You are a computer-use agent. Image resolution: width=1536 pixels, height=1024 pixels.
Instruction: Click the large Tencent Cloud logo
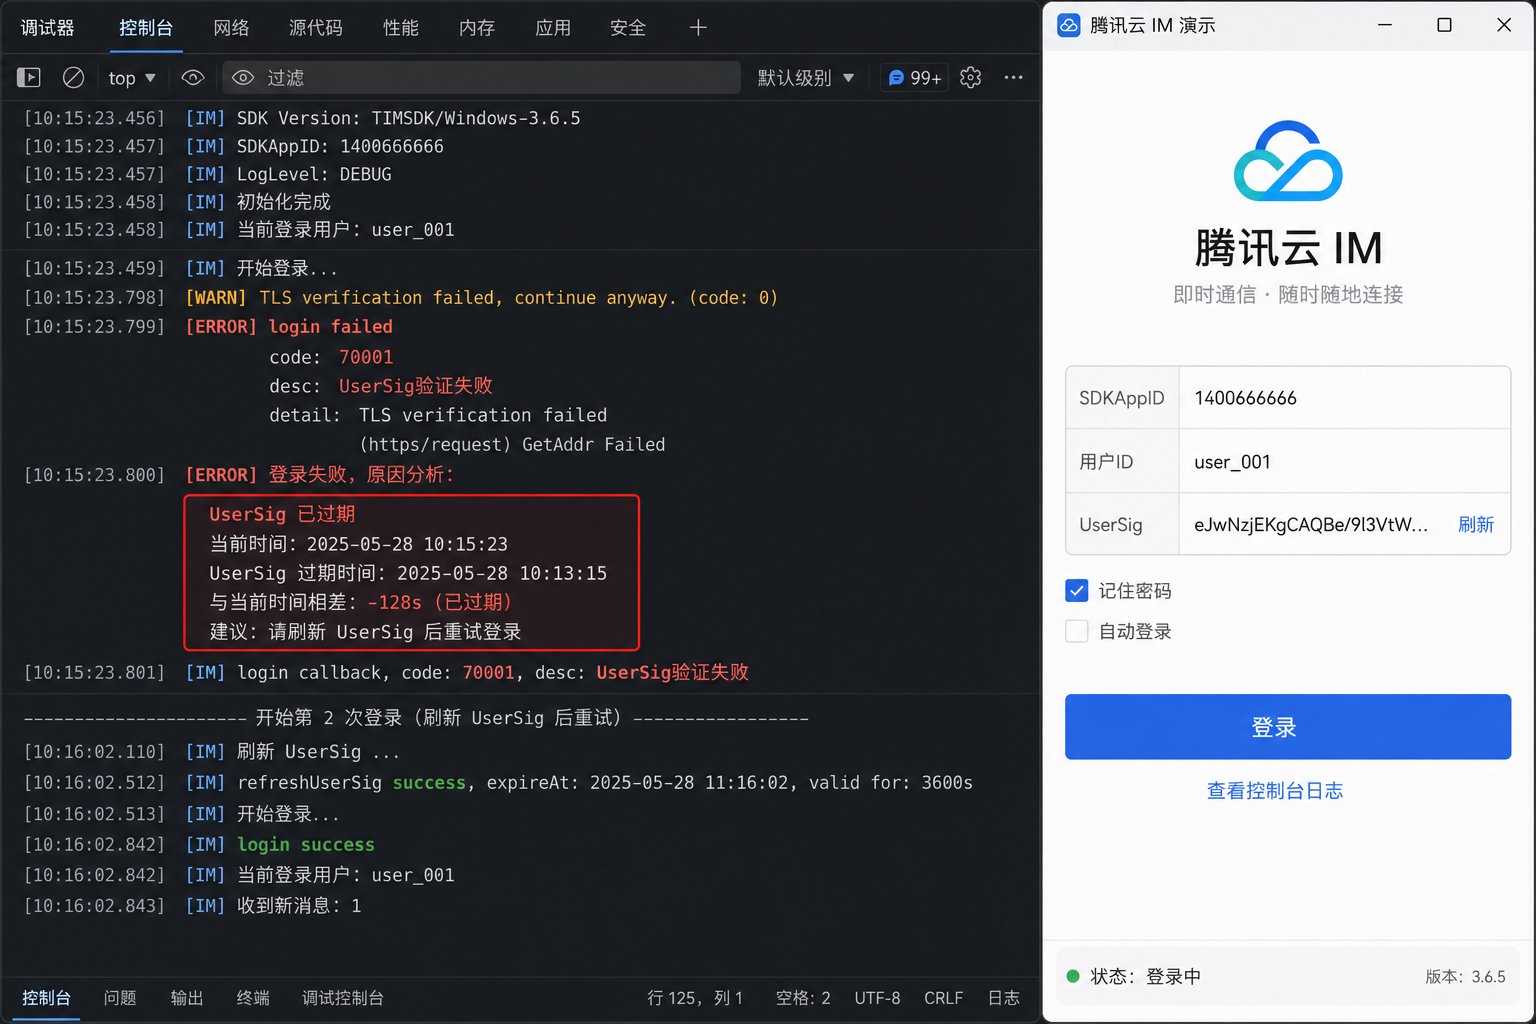tap(1288, 161)
